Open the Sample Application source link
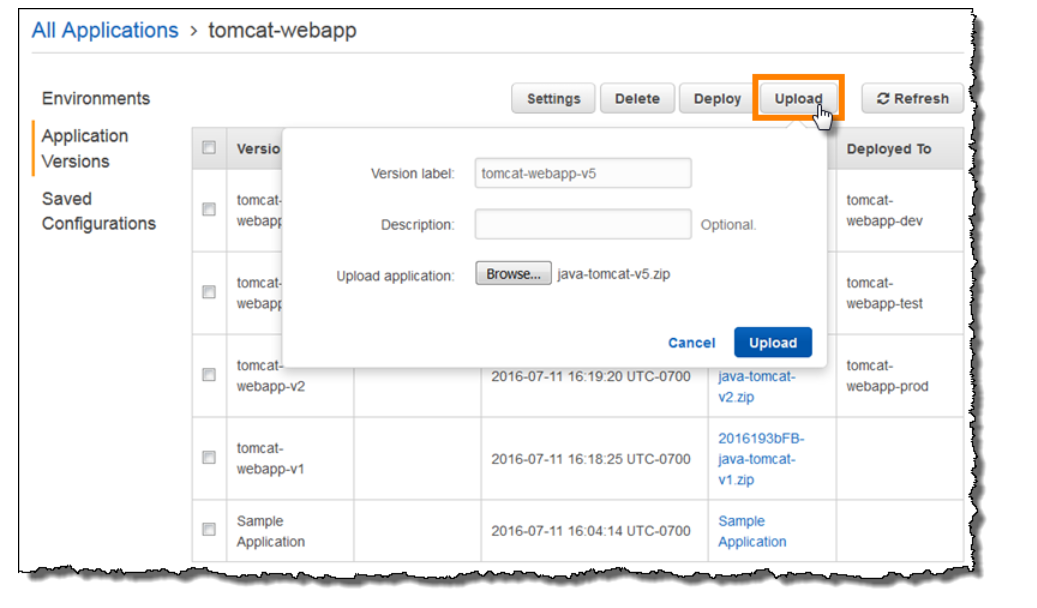This screenshot has height=608, width=1037. 752,531
